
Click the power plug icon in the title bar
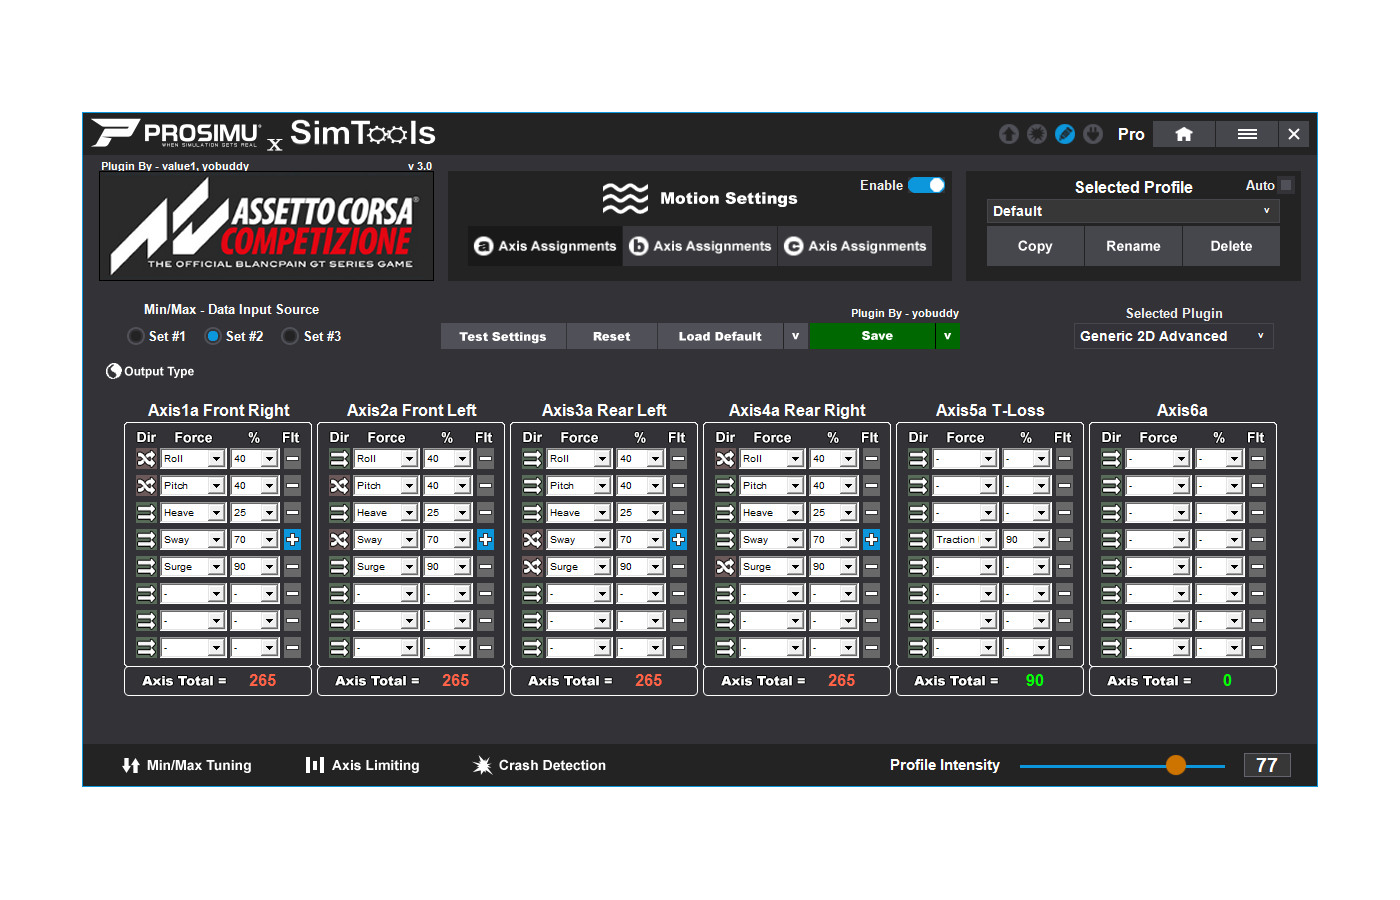pyautogui.click(x=1093, y=134)
